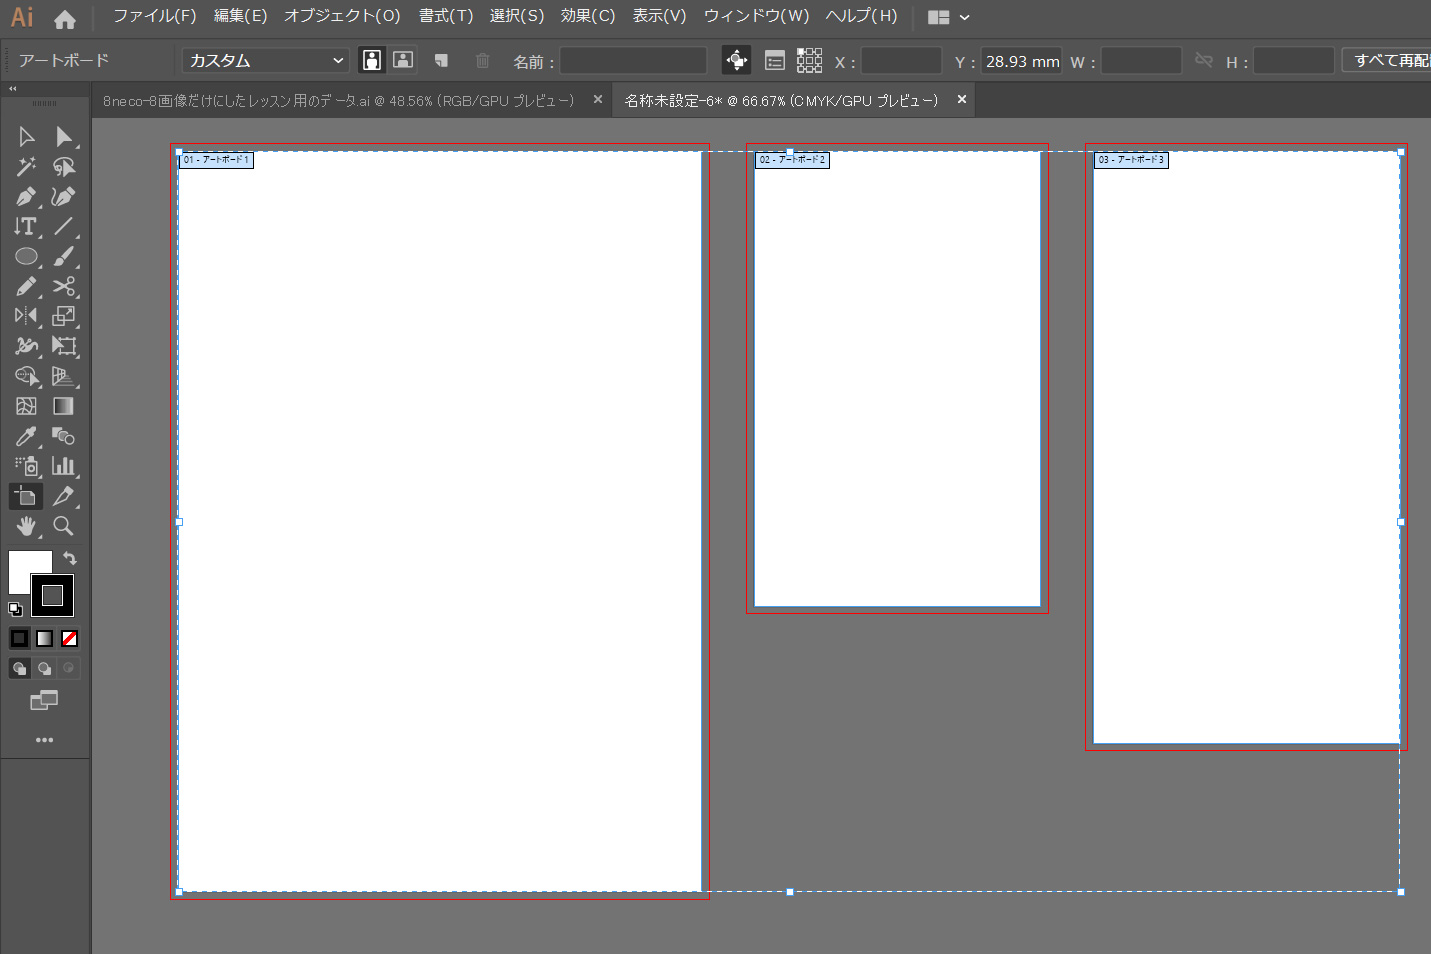Screen dimensions: 1431x954
Task: Open the Artboard Options icon
Action: [x=775, y=61]
